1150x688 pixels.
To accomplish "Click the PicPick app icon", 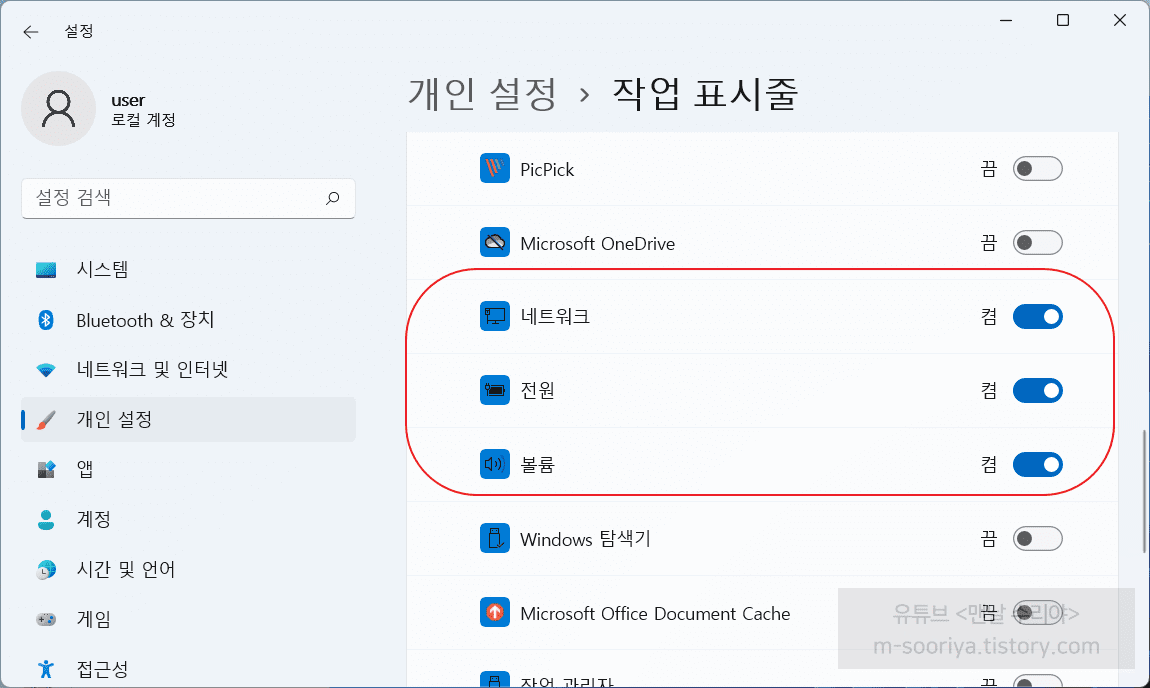I will 495,169.
